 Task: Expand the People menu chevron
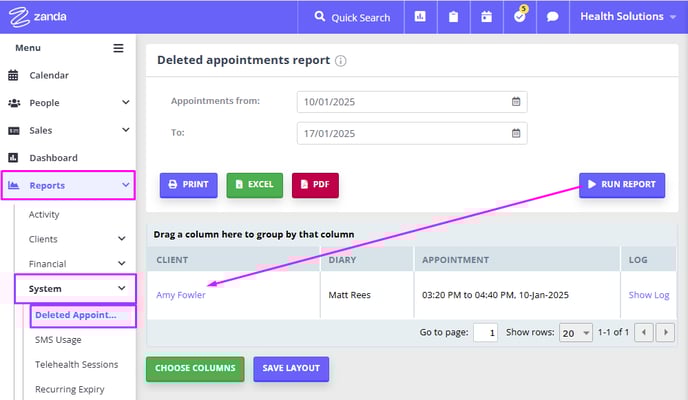(x=125, y=102)
